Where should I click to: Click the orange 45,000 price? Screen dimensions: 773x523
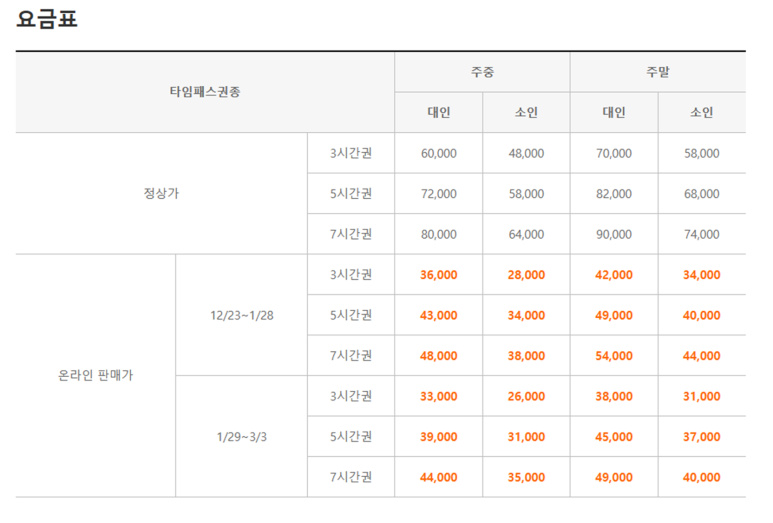point(614,436)
